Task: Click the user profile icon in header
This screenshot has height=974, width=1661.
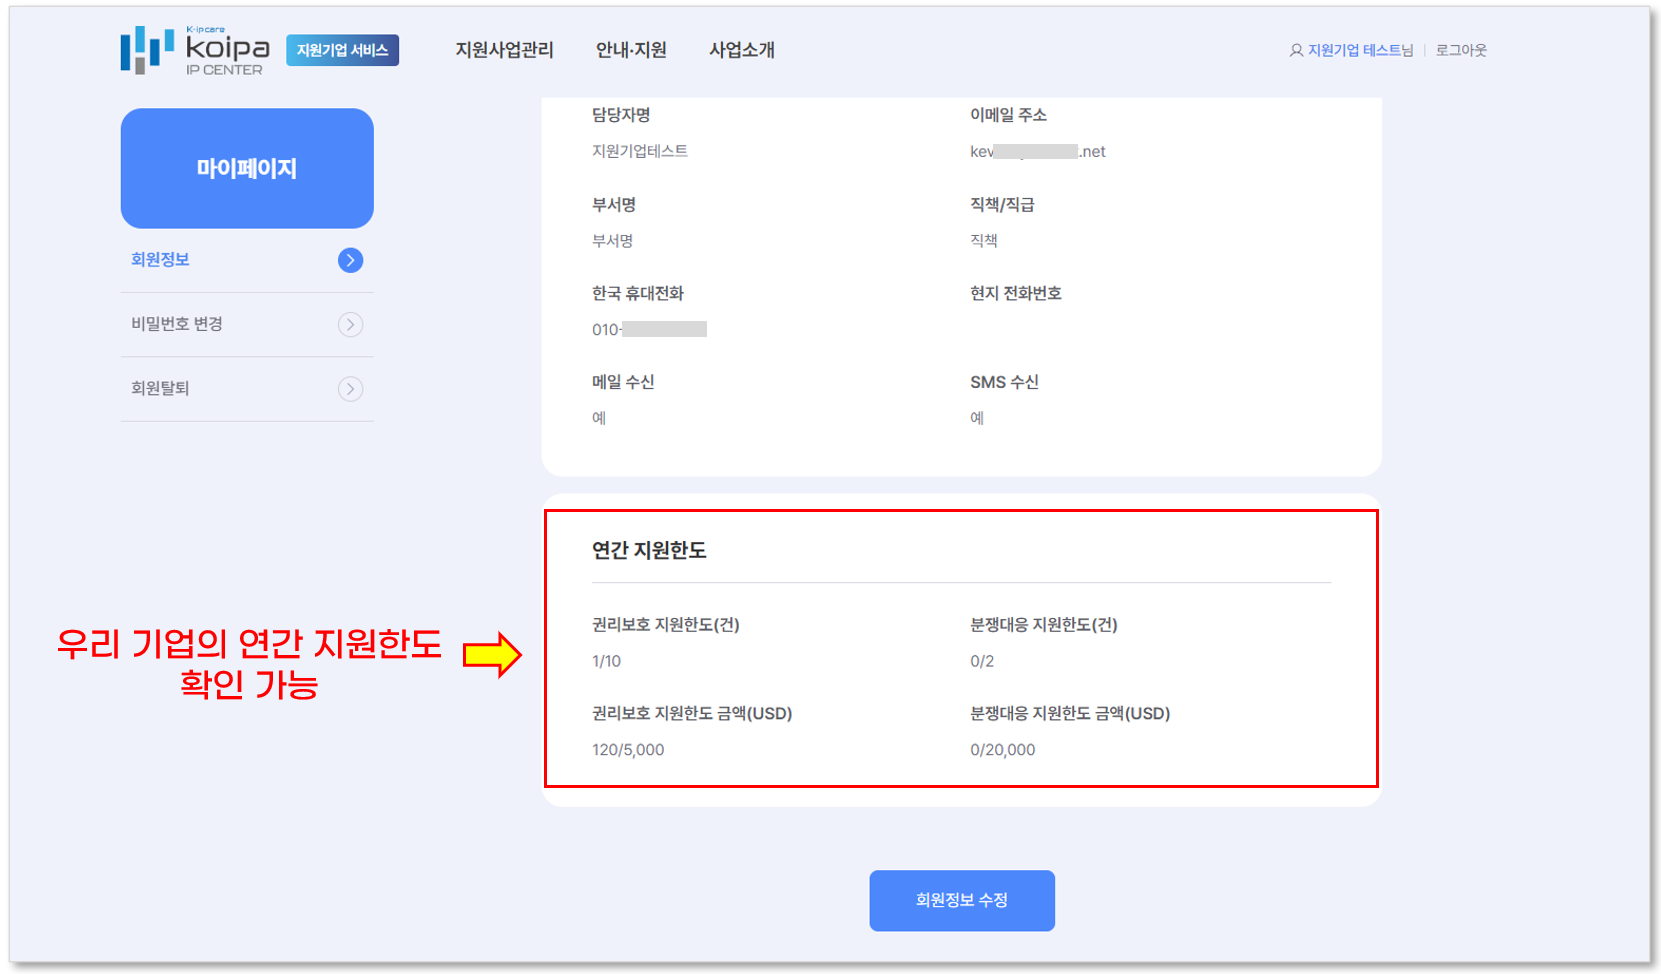Action: click(1296, 50)
